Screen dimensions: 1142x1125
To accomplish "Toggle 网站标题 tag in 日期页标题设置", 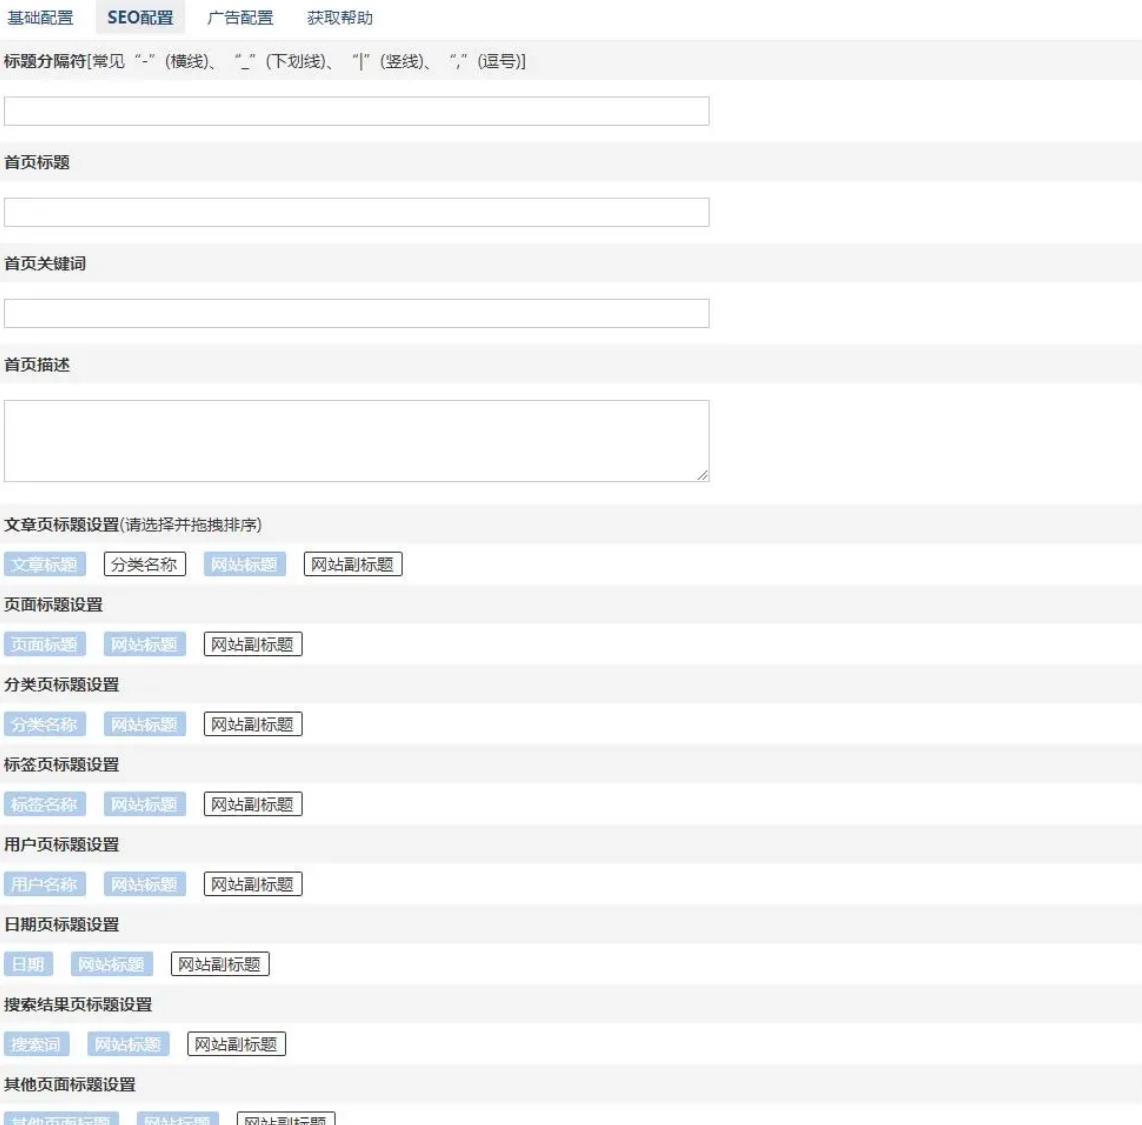I will 112,964.
